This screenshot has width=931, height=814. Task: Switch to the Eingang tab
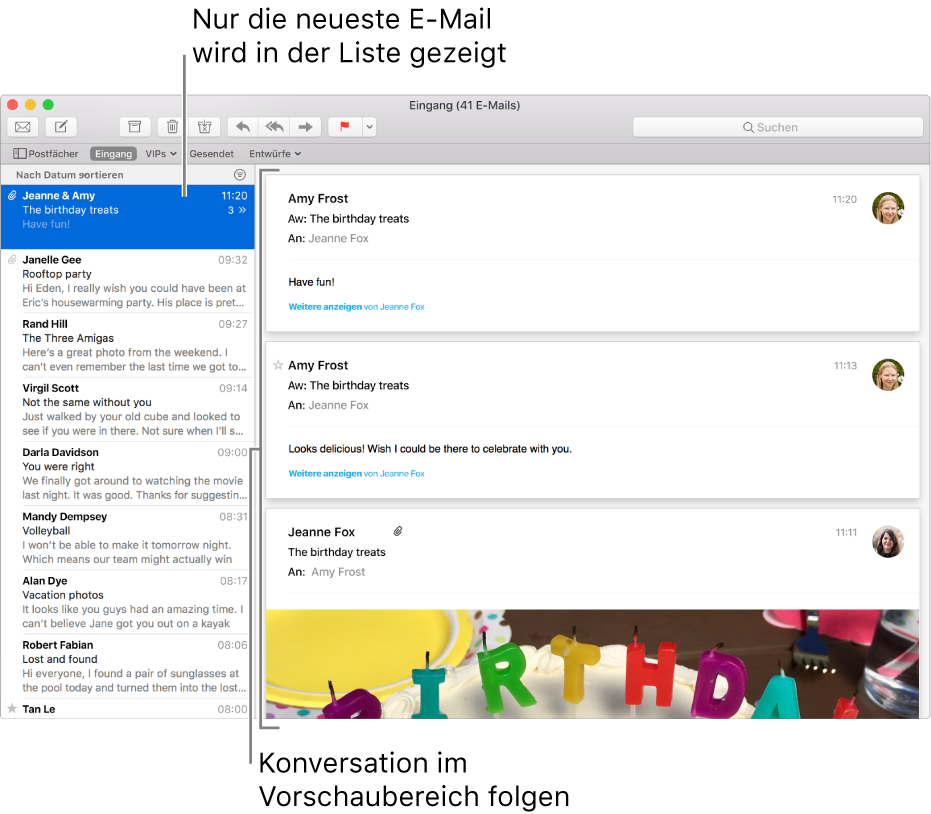(113, 153)
